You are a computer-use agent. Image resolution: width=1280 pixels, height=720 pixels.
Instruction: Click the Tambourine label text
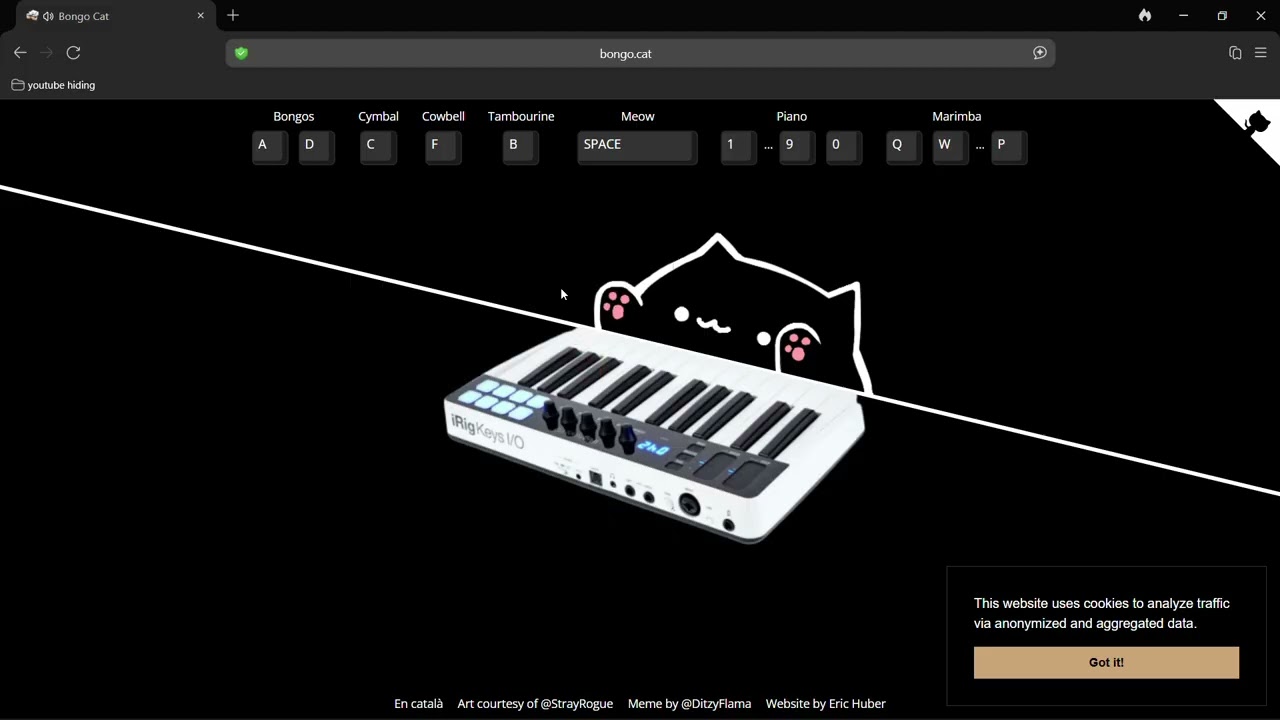(521, 117)
